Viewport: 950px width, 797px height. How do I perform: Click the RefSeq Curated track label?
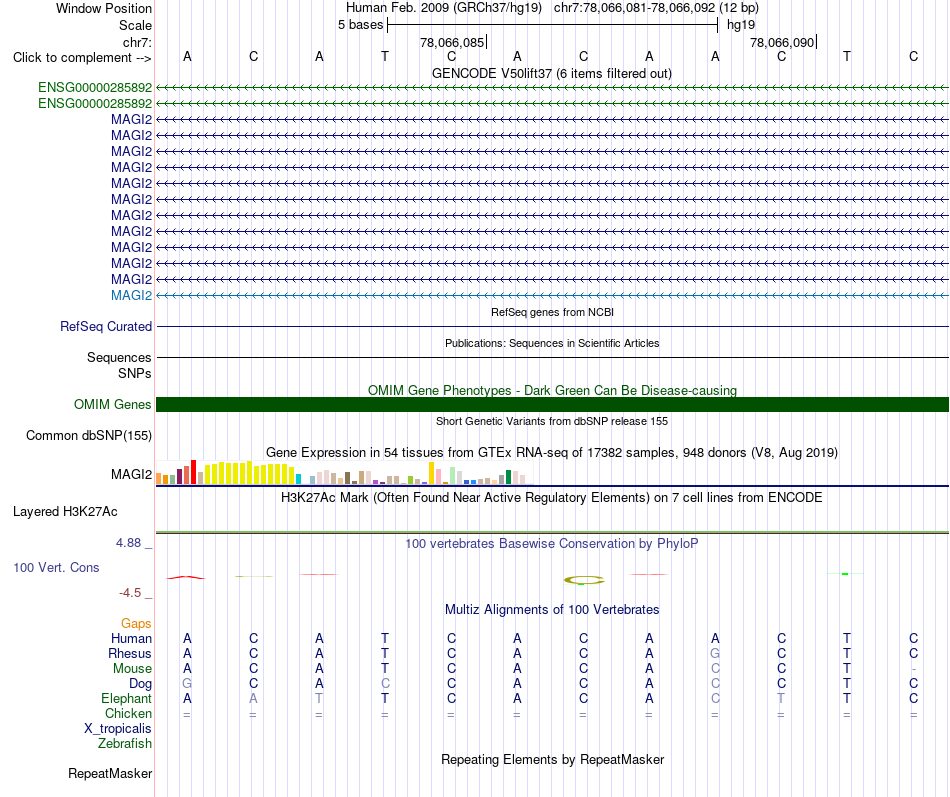coord(106,326)
